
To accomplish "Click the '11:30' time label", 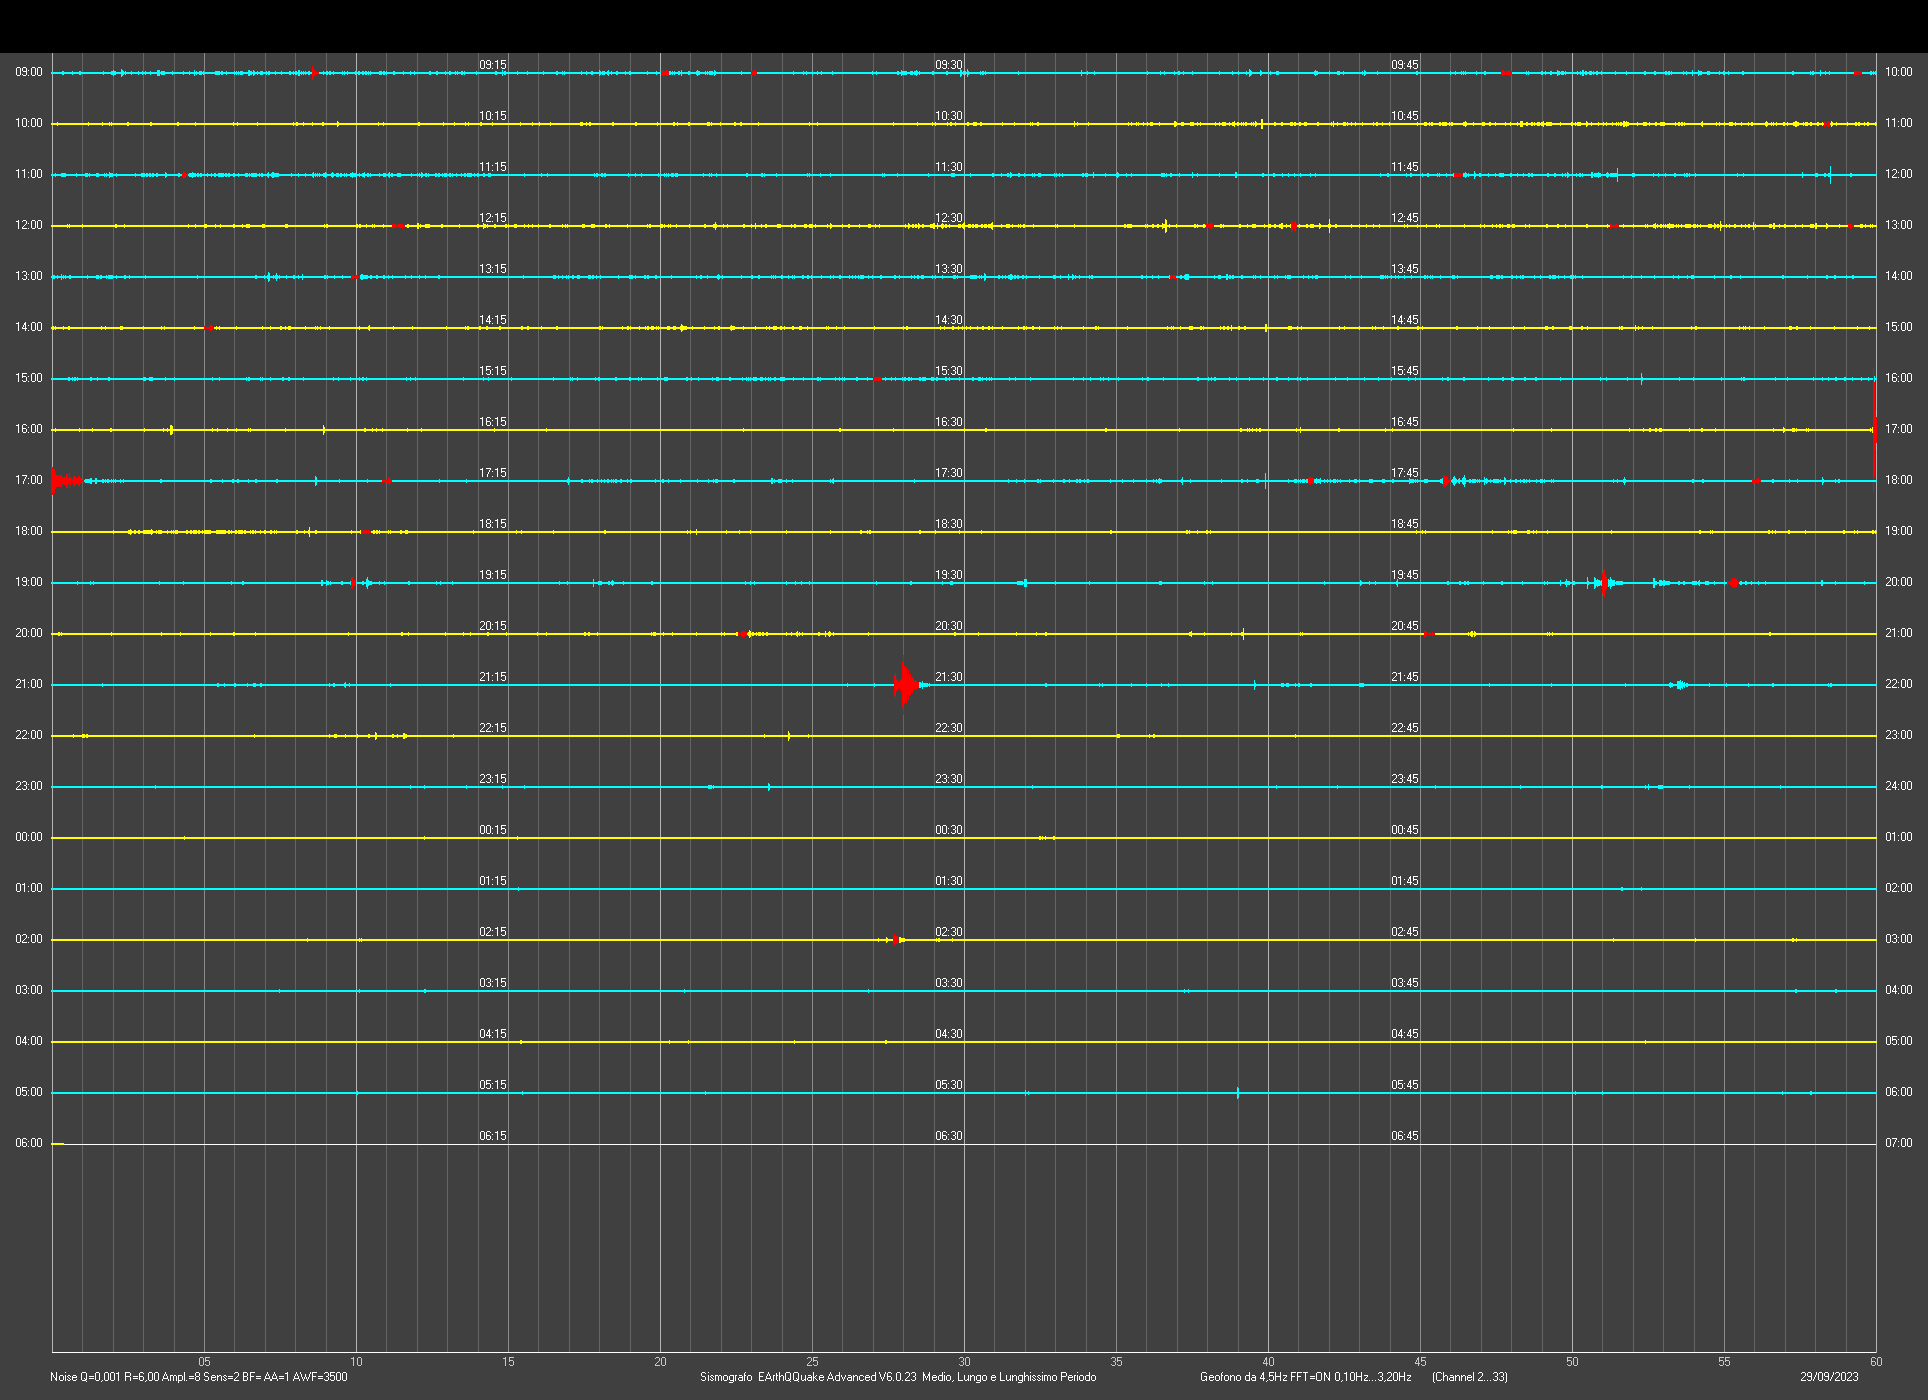I will pyautogui.click(x=949, y=167).
